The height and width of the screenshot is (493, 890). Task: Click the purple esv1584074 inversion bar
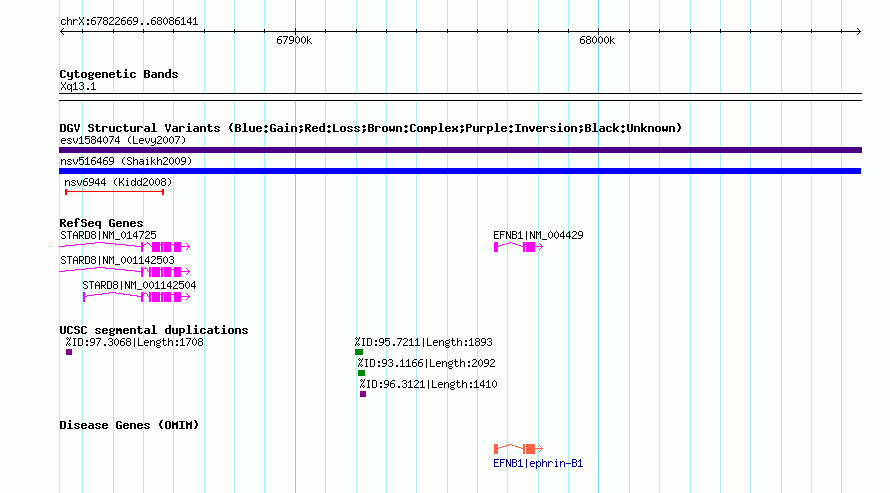(x=460, y=150)
